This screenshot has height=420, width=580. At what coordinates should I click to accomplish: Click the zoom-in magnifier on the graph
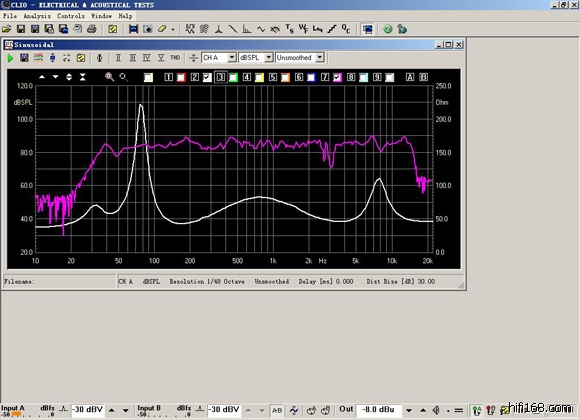coord(109,77)
